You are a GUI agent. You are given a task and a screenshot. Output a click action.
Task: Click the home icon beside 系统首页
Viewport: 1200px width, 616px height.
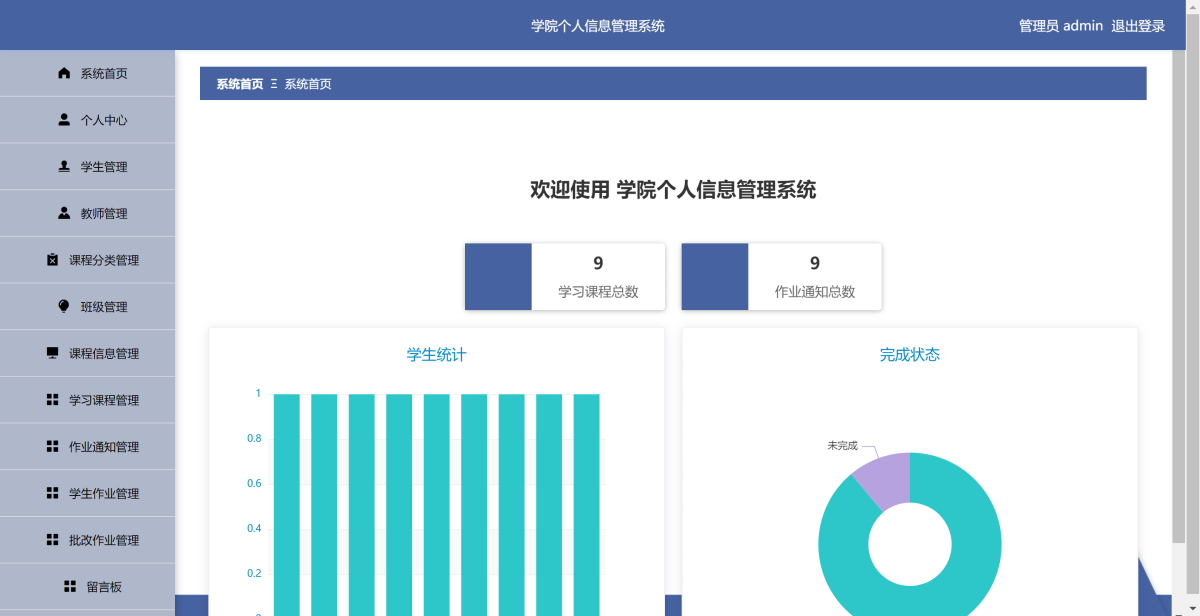point(64,73)
